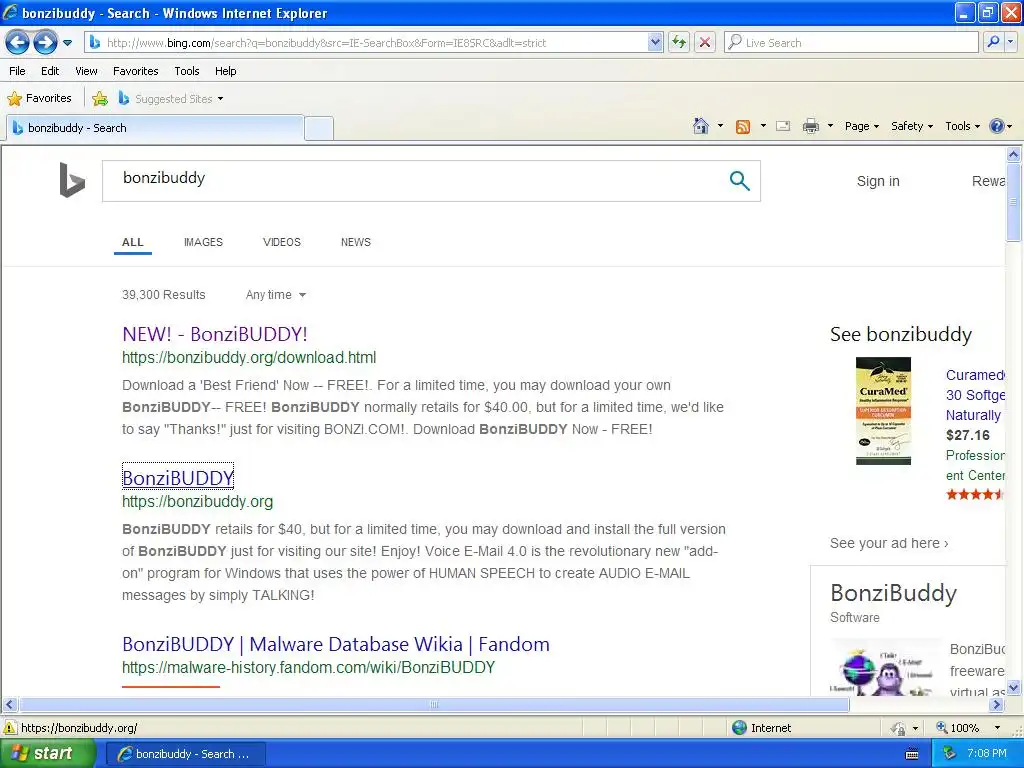Open the Windows Start button
Image resolution: width=1024 pixels, height=768 pixels.
(47, 754)
